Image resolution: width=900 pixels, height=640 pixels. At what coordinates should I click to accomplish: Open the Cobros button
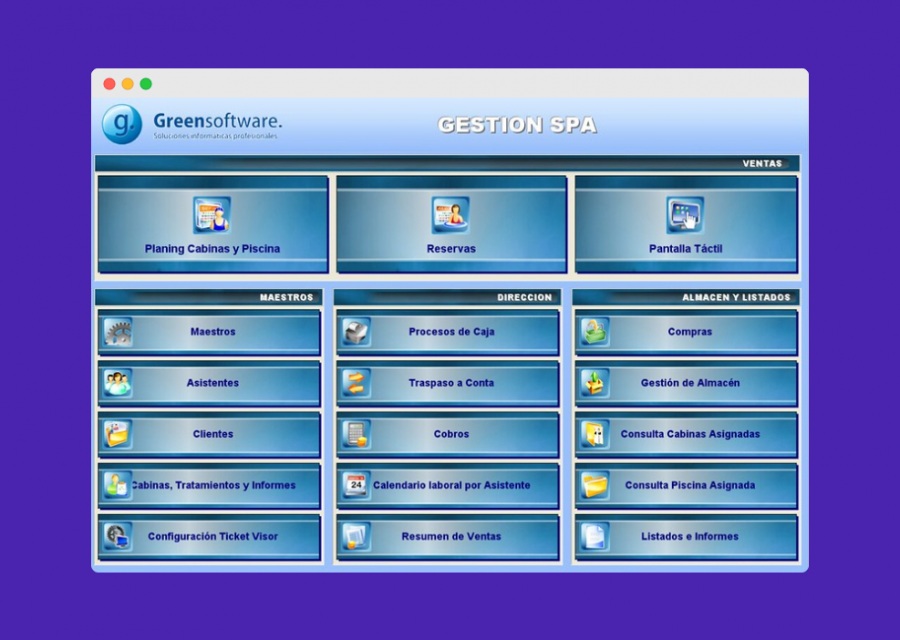point(448,435)
